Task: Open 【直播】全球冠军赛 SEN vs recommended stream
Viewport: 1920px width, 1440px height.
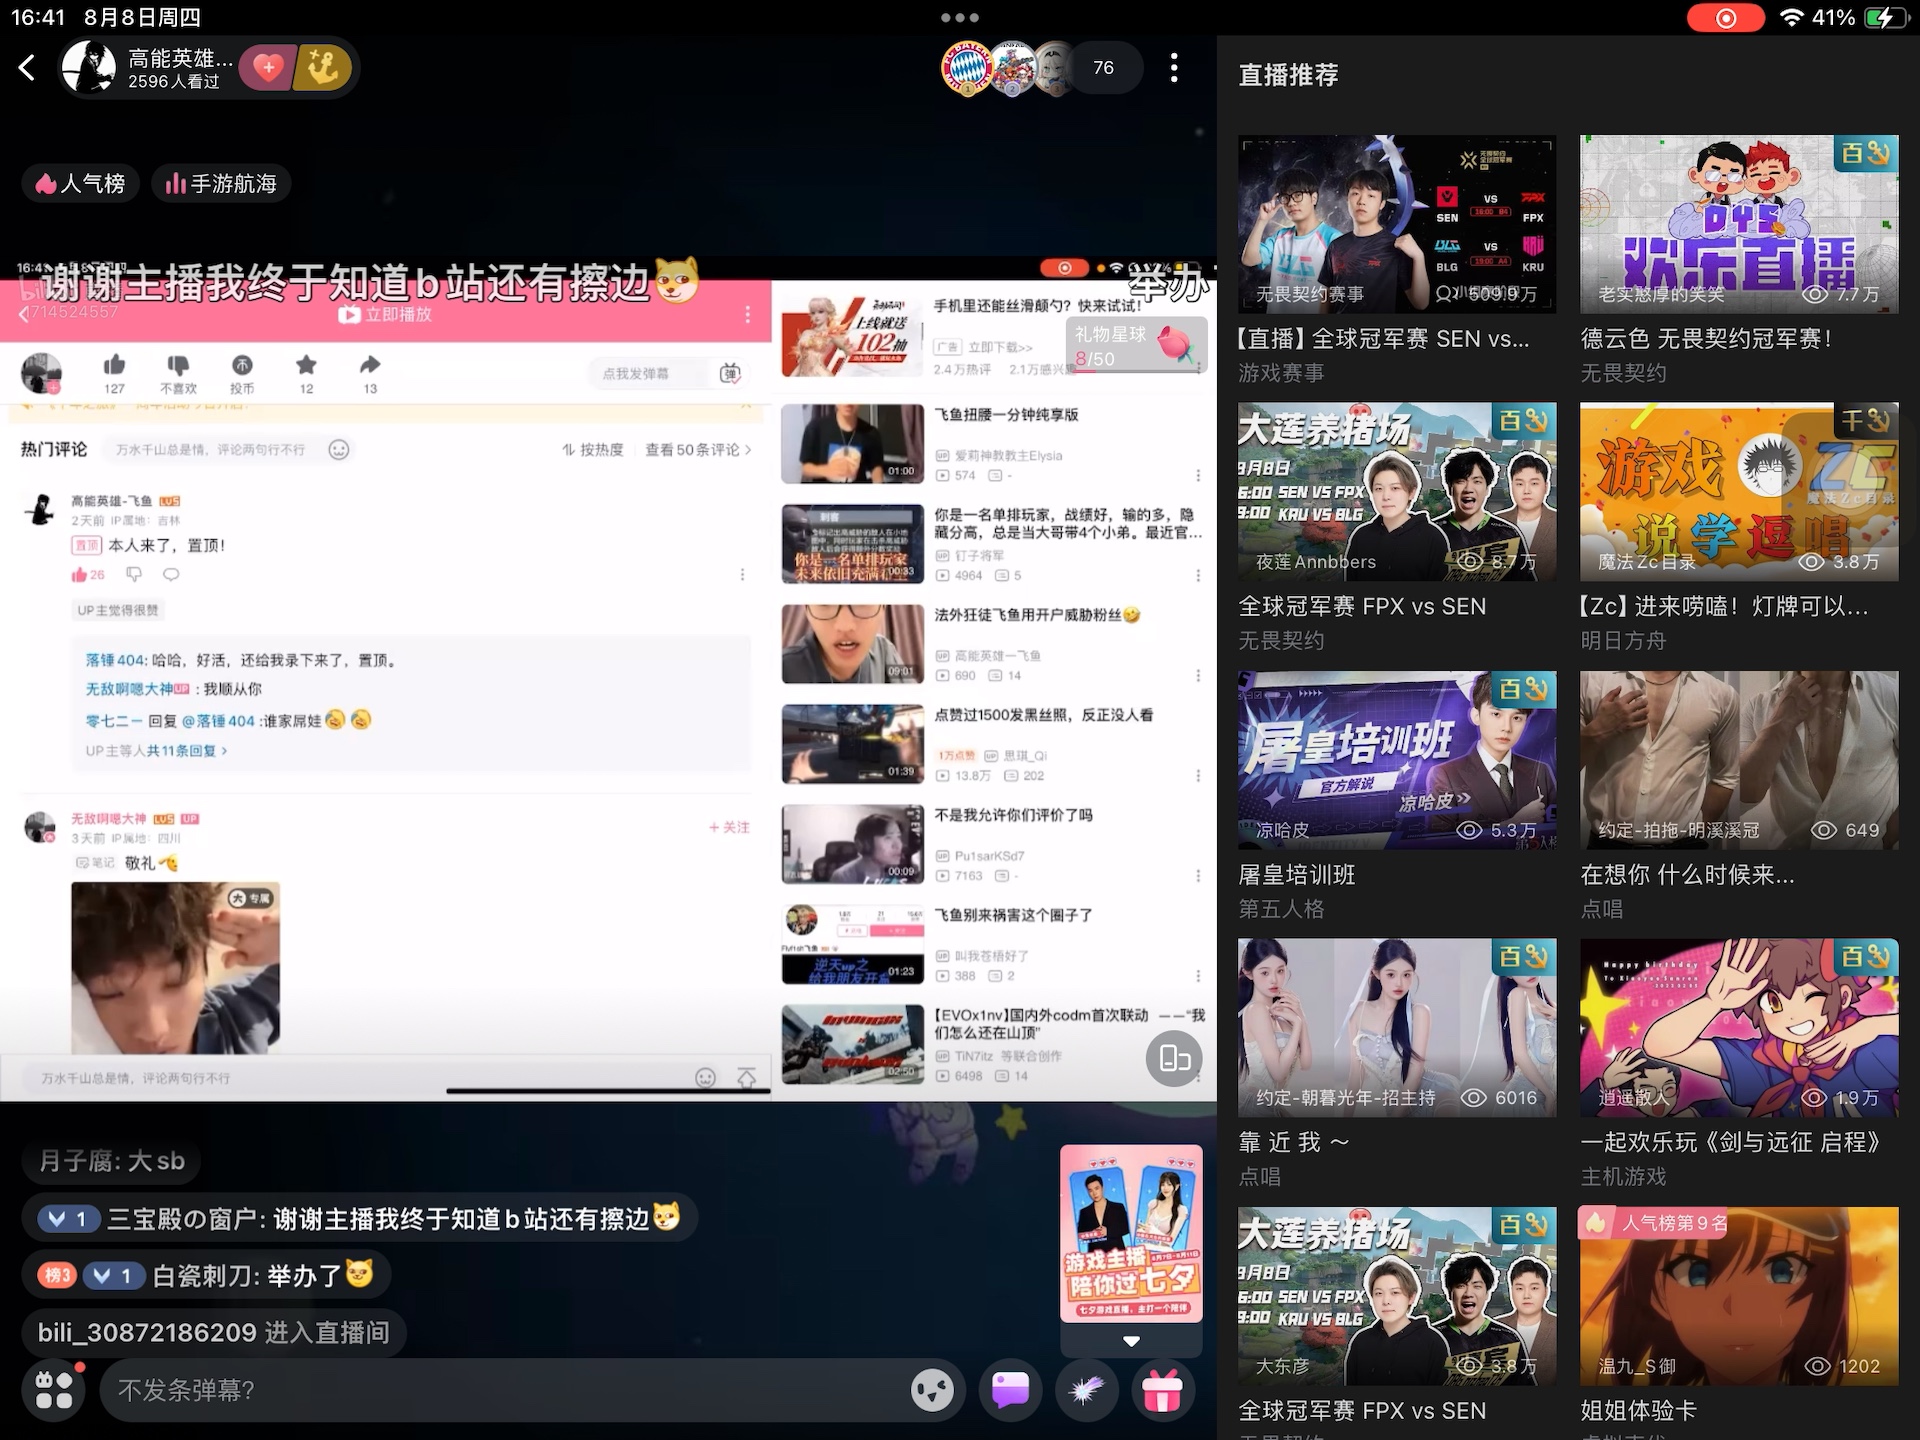Action: pyautogui.click(x=1397, y=224)
